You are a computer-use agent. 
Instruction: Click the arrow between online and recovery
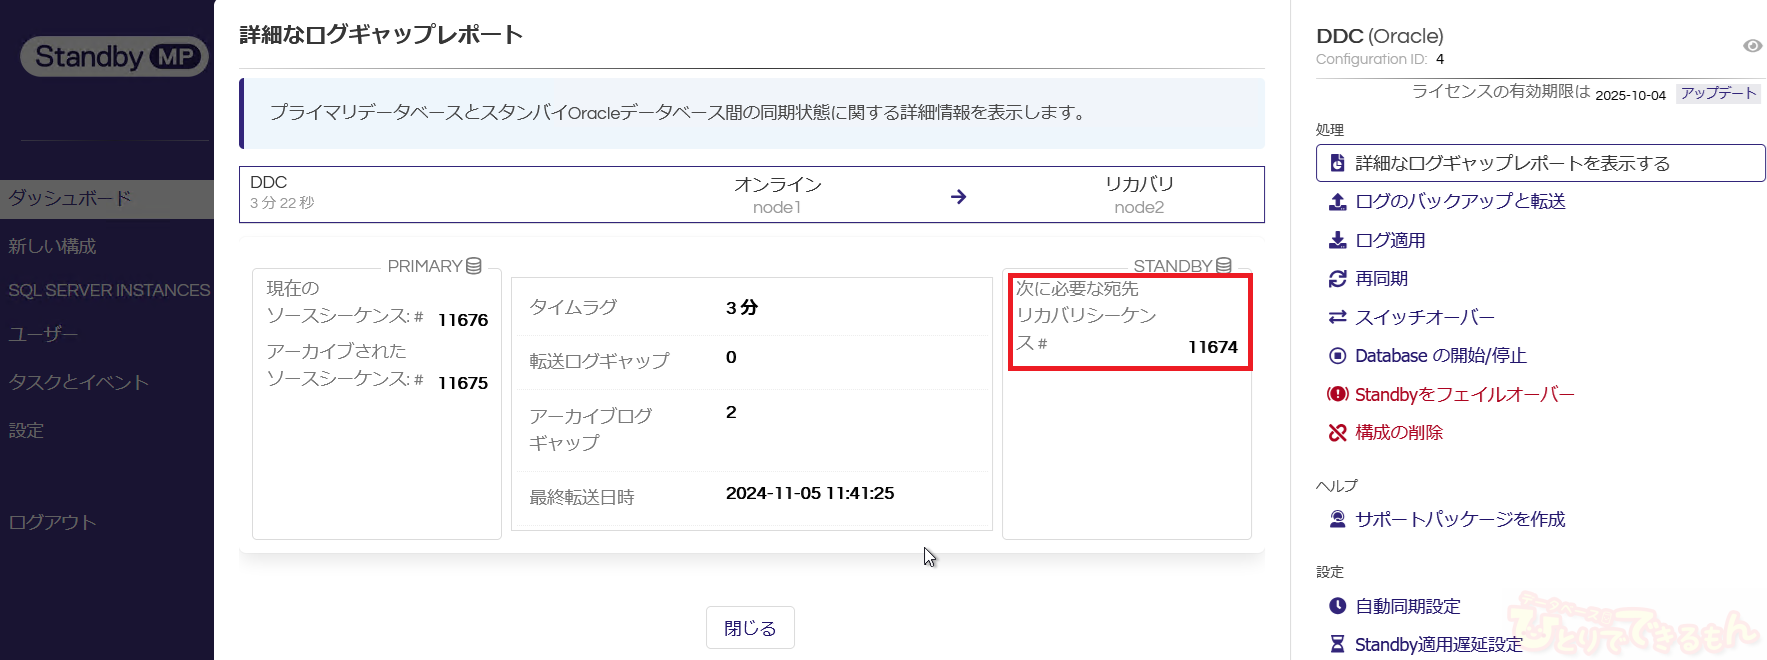pos(958,197)
